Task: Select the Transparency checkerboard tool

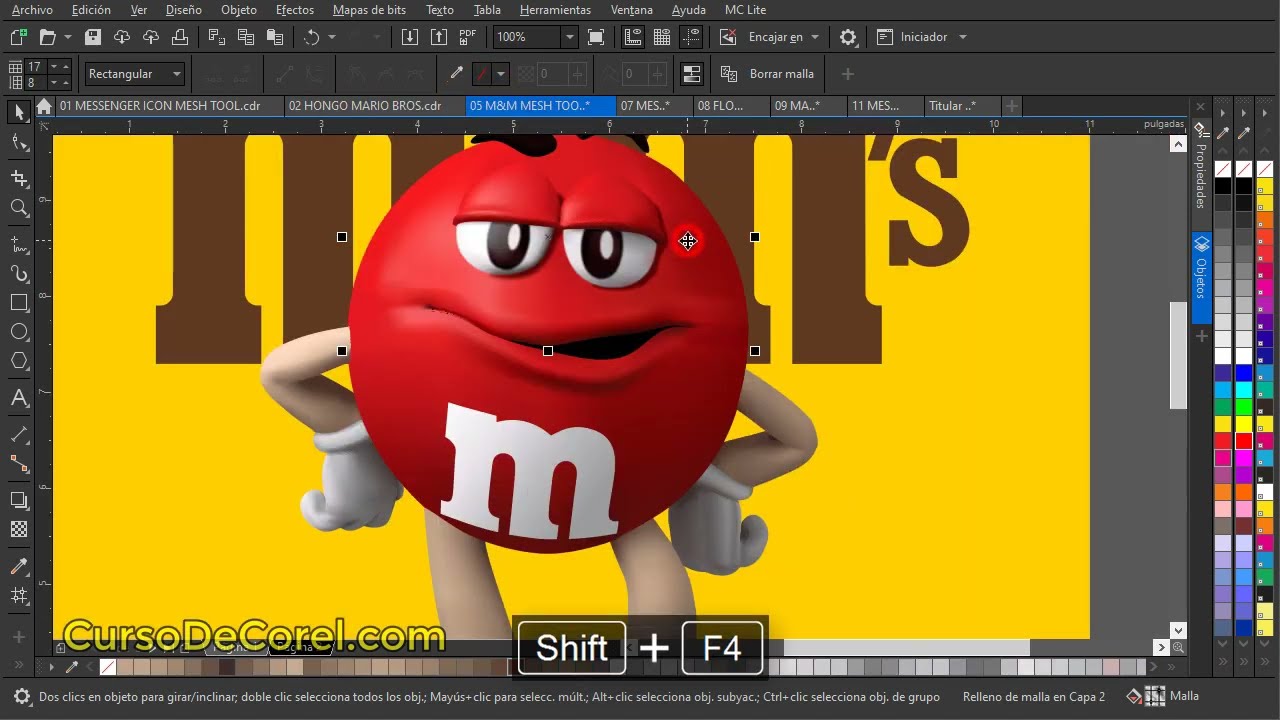Action: coord(18,530)
